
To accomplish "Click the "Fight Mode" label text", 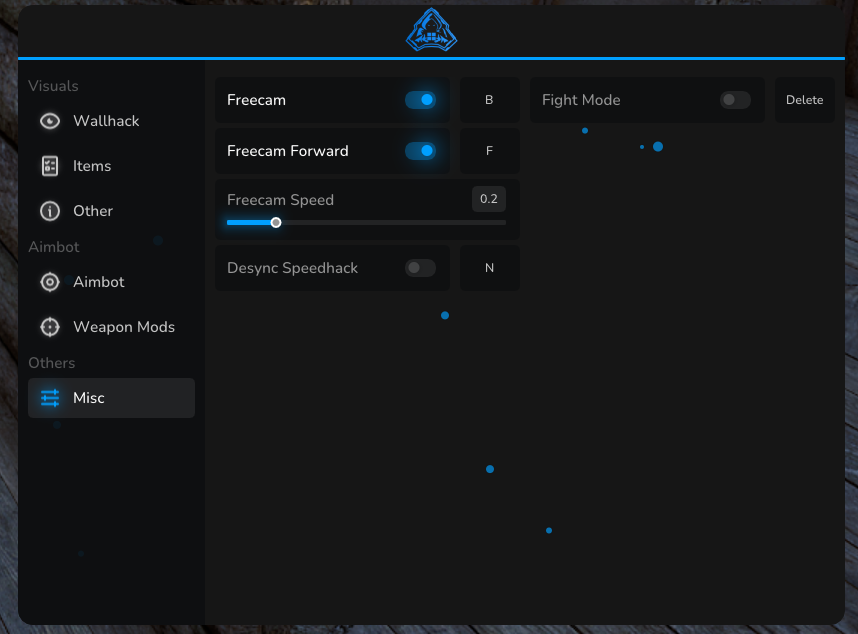I will click(581, 100).
